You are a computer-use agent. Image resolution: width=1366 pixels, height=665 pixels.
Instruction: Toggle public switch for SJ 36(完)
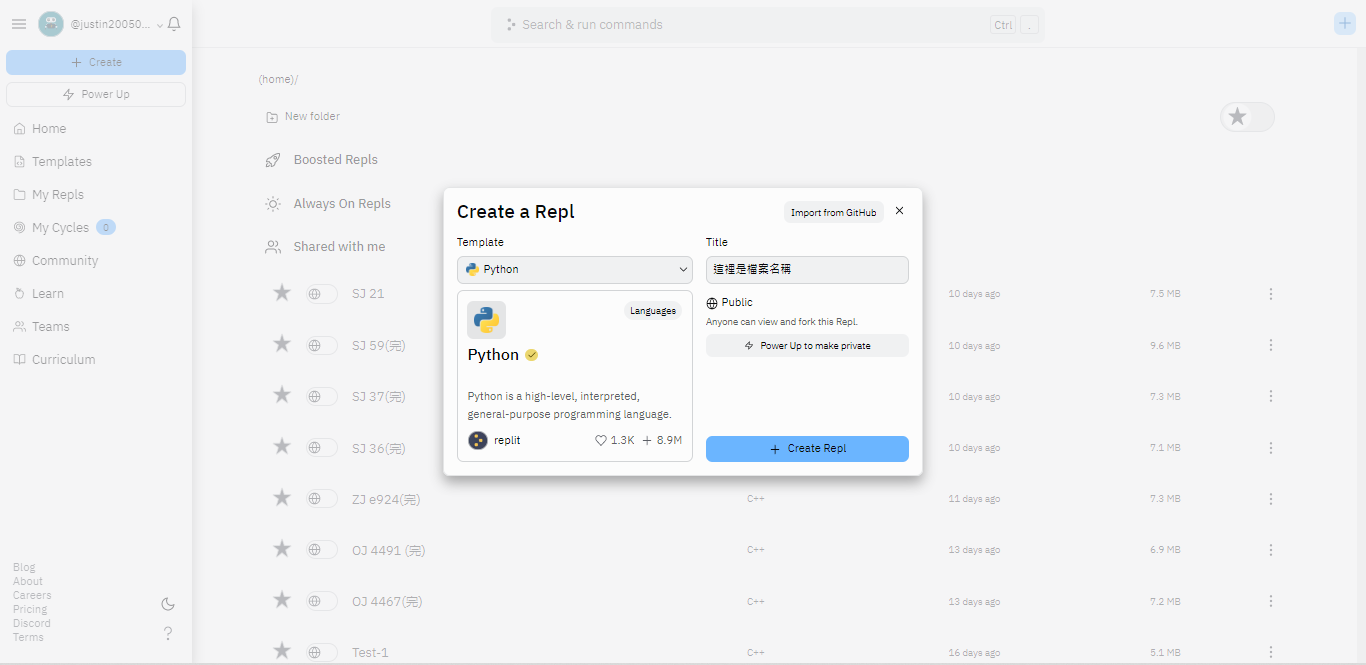coord(321,447)
